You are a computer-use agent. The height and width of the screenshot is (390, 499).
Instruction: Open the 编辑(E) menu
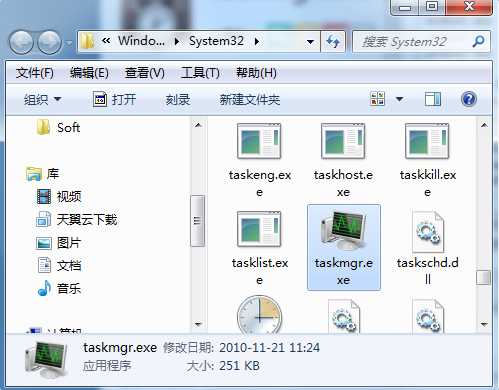(89, 73)
